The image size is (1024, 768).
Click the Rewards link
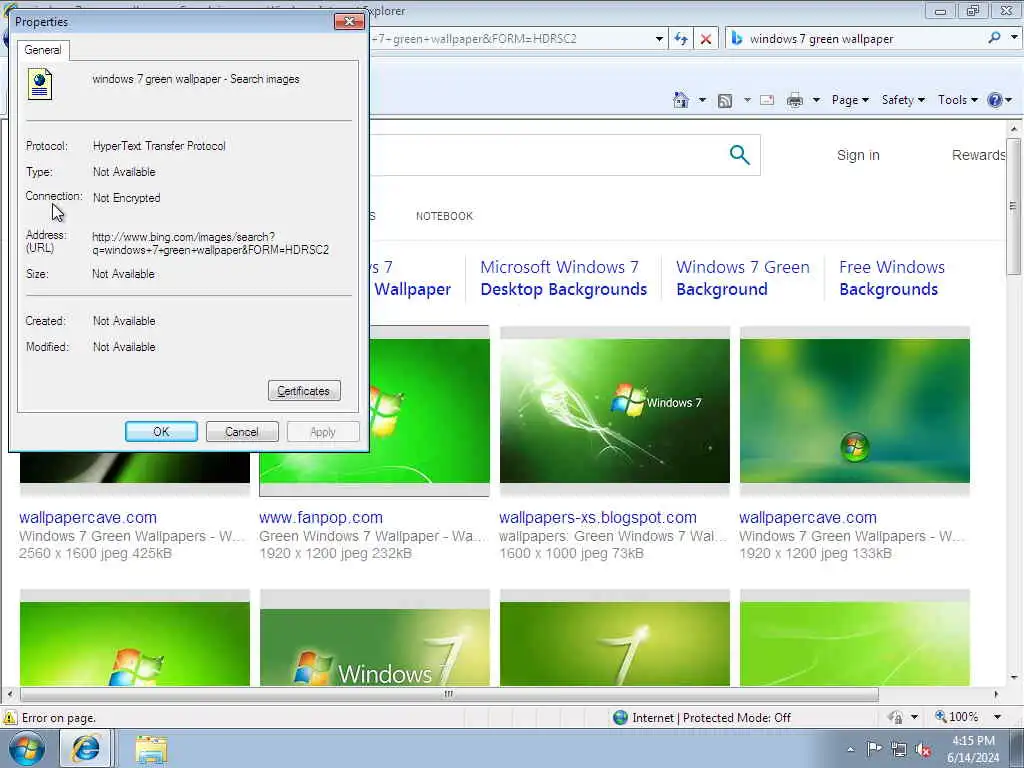(978, 155)
